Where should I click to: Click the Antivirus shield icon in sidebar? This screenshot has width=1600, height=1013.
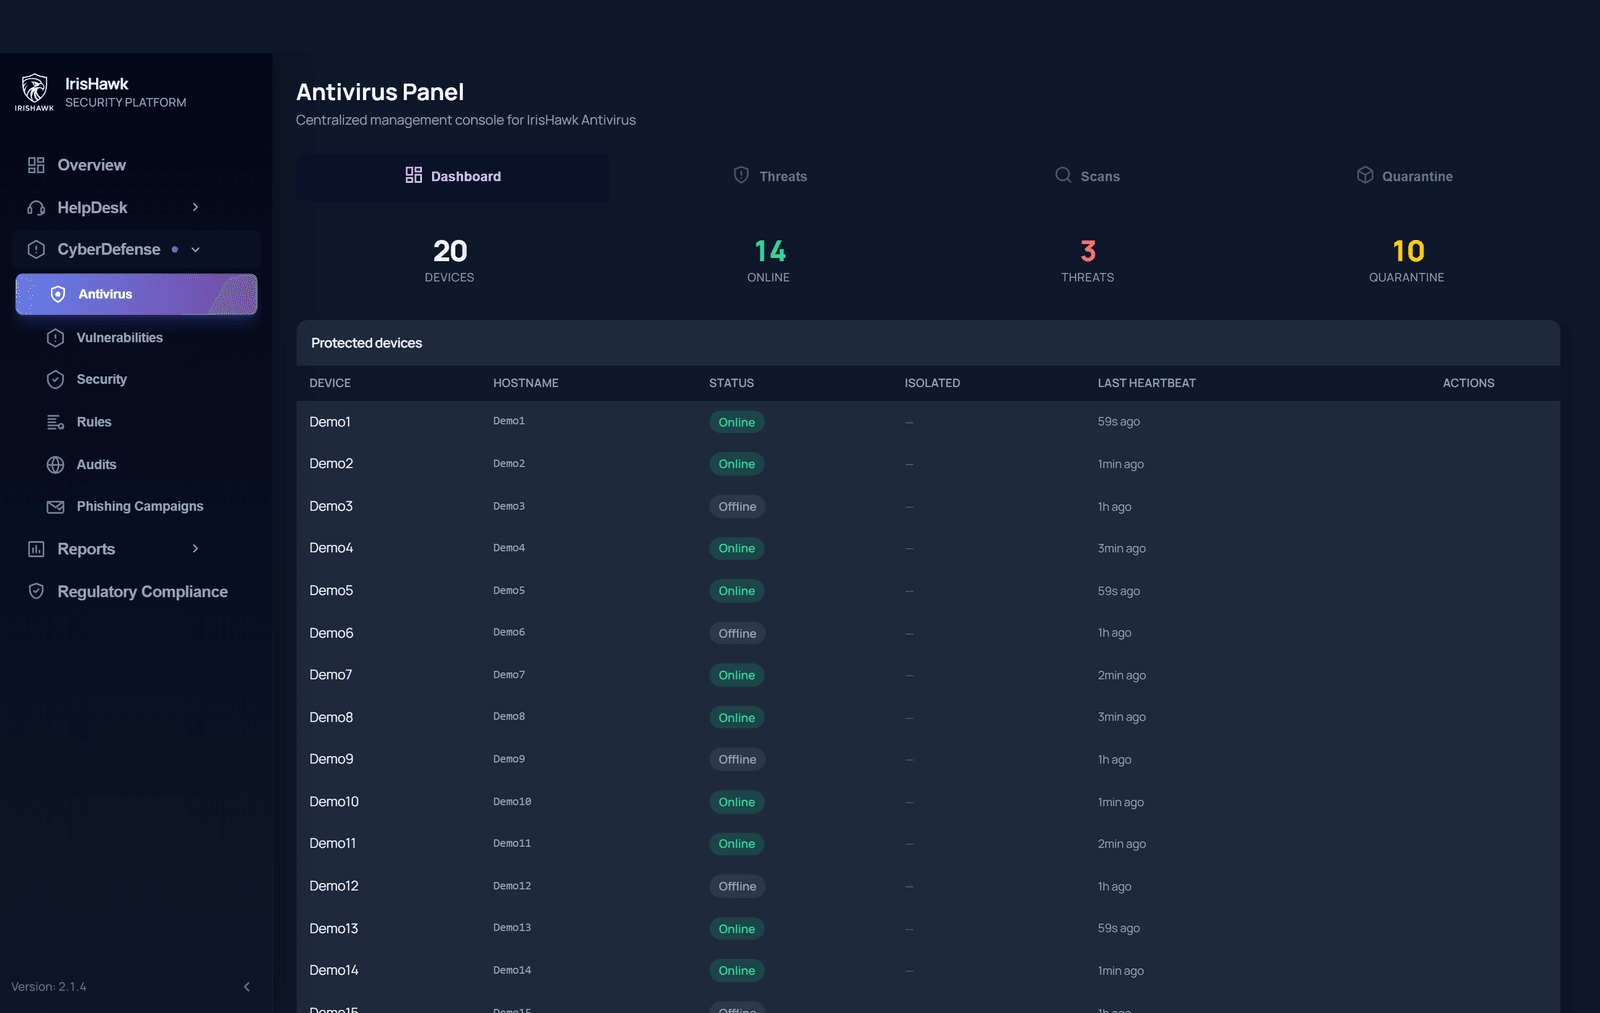coord(58,294)
